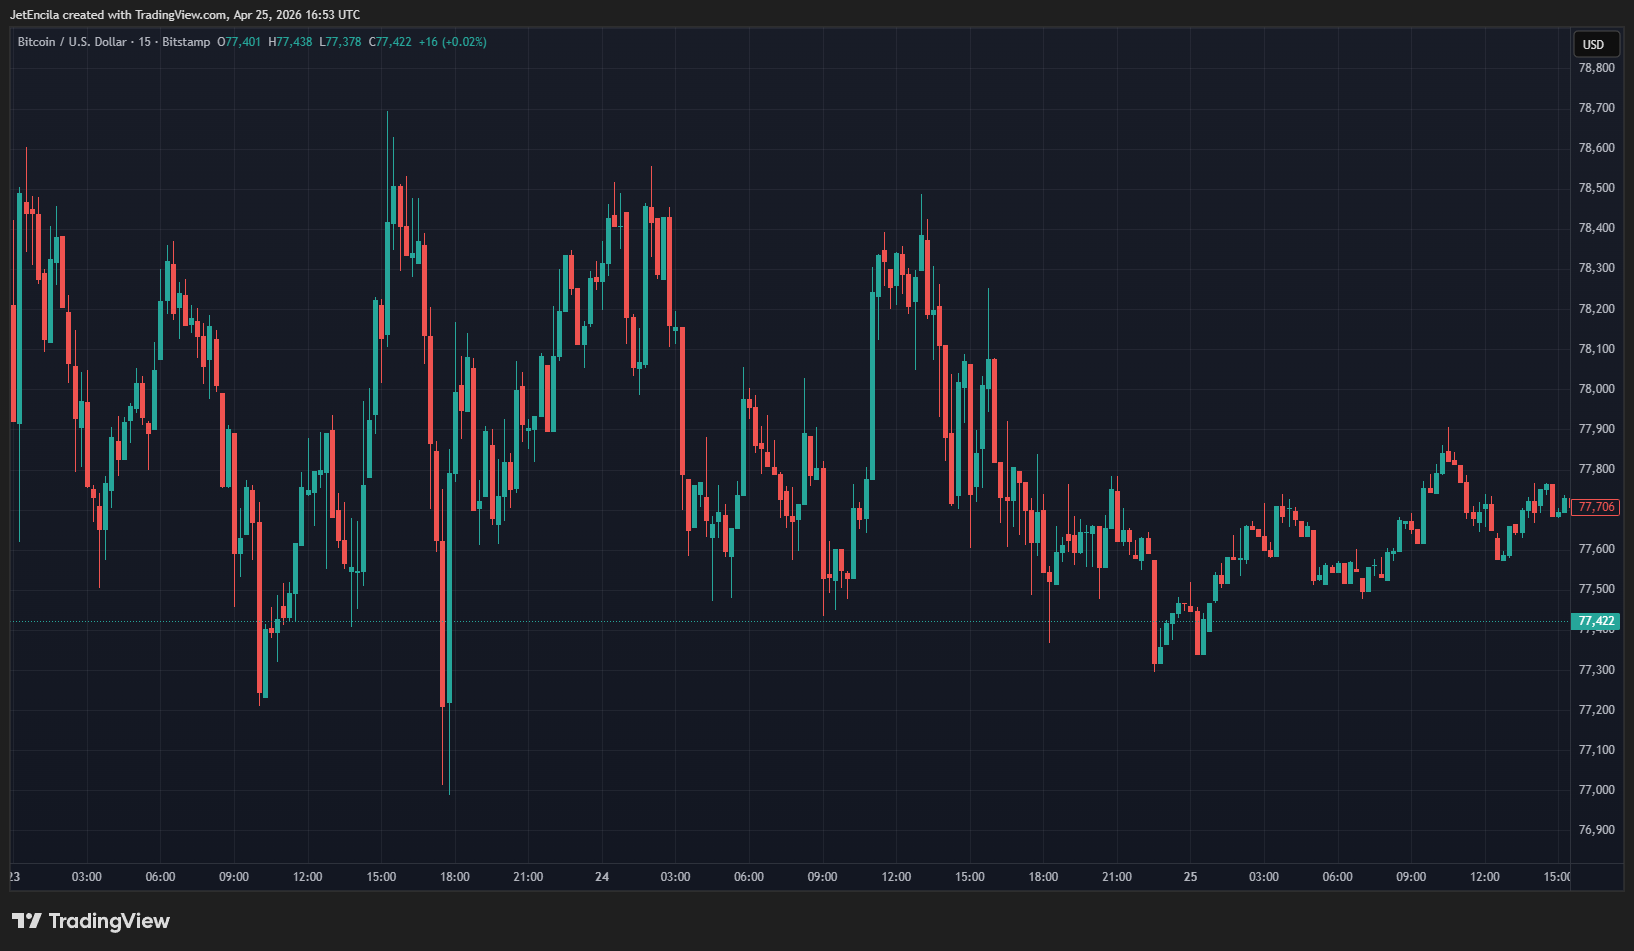The height and width of the screenshot is (951, 1634).
Task: Click the green 77,422 current price label
Action: click(x=1596, y=621)
